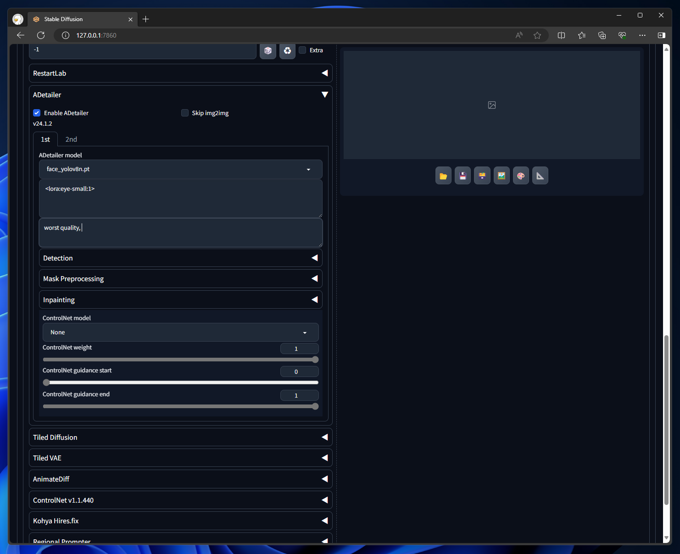The height and width of the screenshot is (554, 680).
Task: Switch to the ADetailer 1st tab
Action: [45, 139]
